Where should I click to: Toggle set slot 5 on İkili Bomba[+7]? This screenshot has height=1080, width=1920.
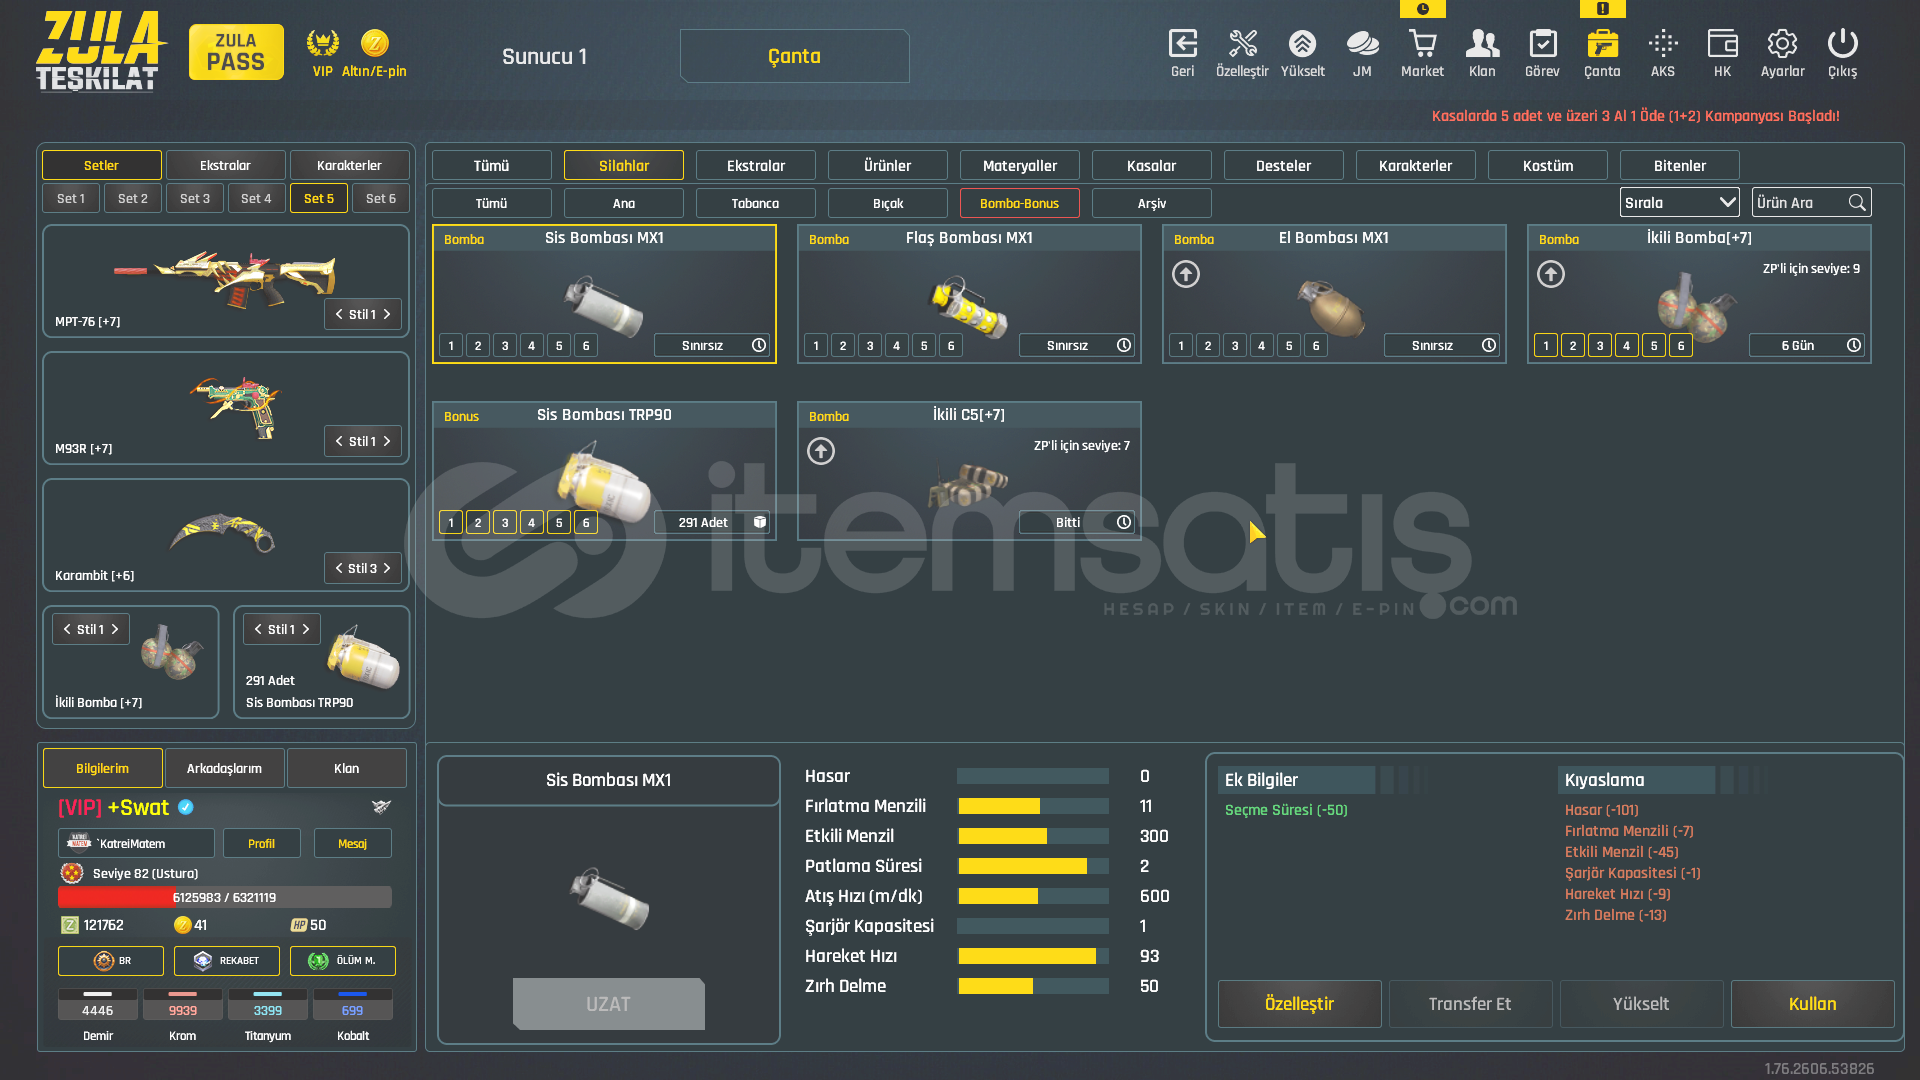[x=1654, y=346]
